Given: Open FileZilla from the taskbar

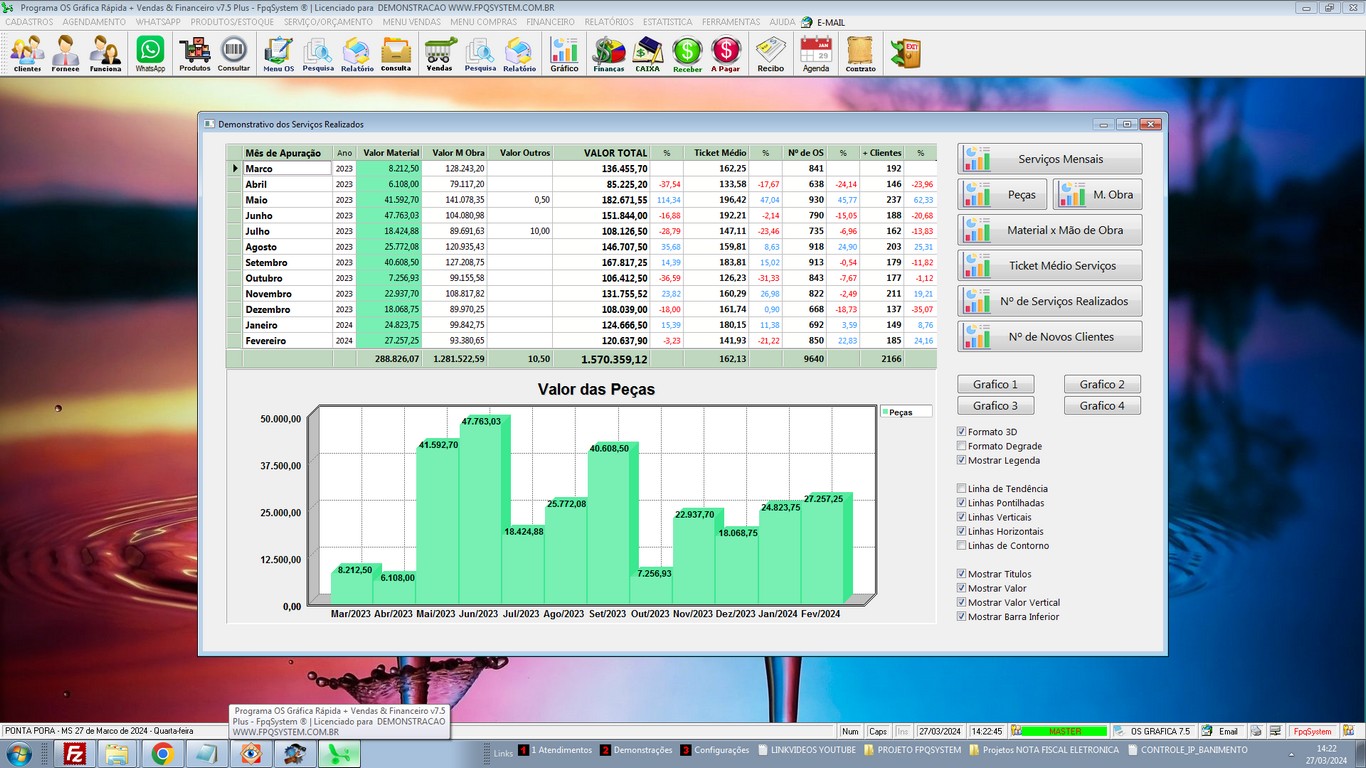Looking at the screenshot, I should 74,753.
